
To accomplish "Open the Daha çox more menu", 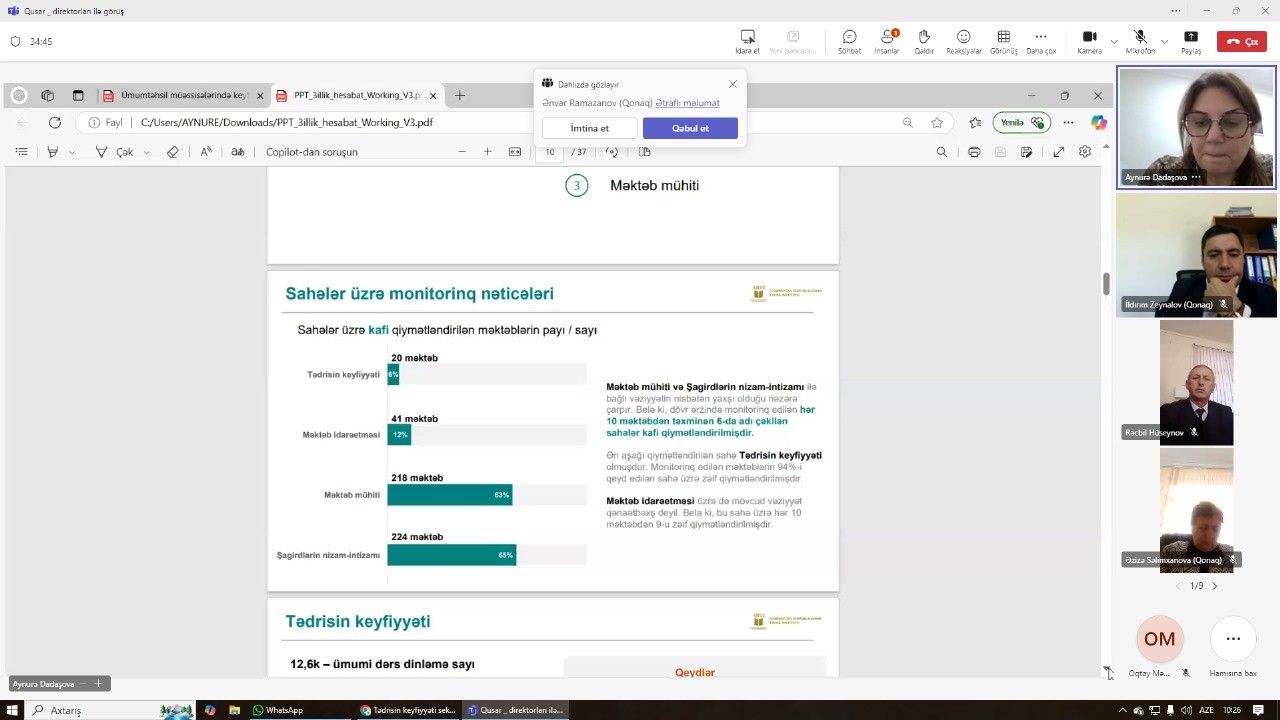I will tap(1040, 41).
